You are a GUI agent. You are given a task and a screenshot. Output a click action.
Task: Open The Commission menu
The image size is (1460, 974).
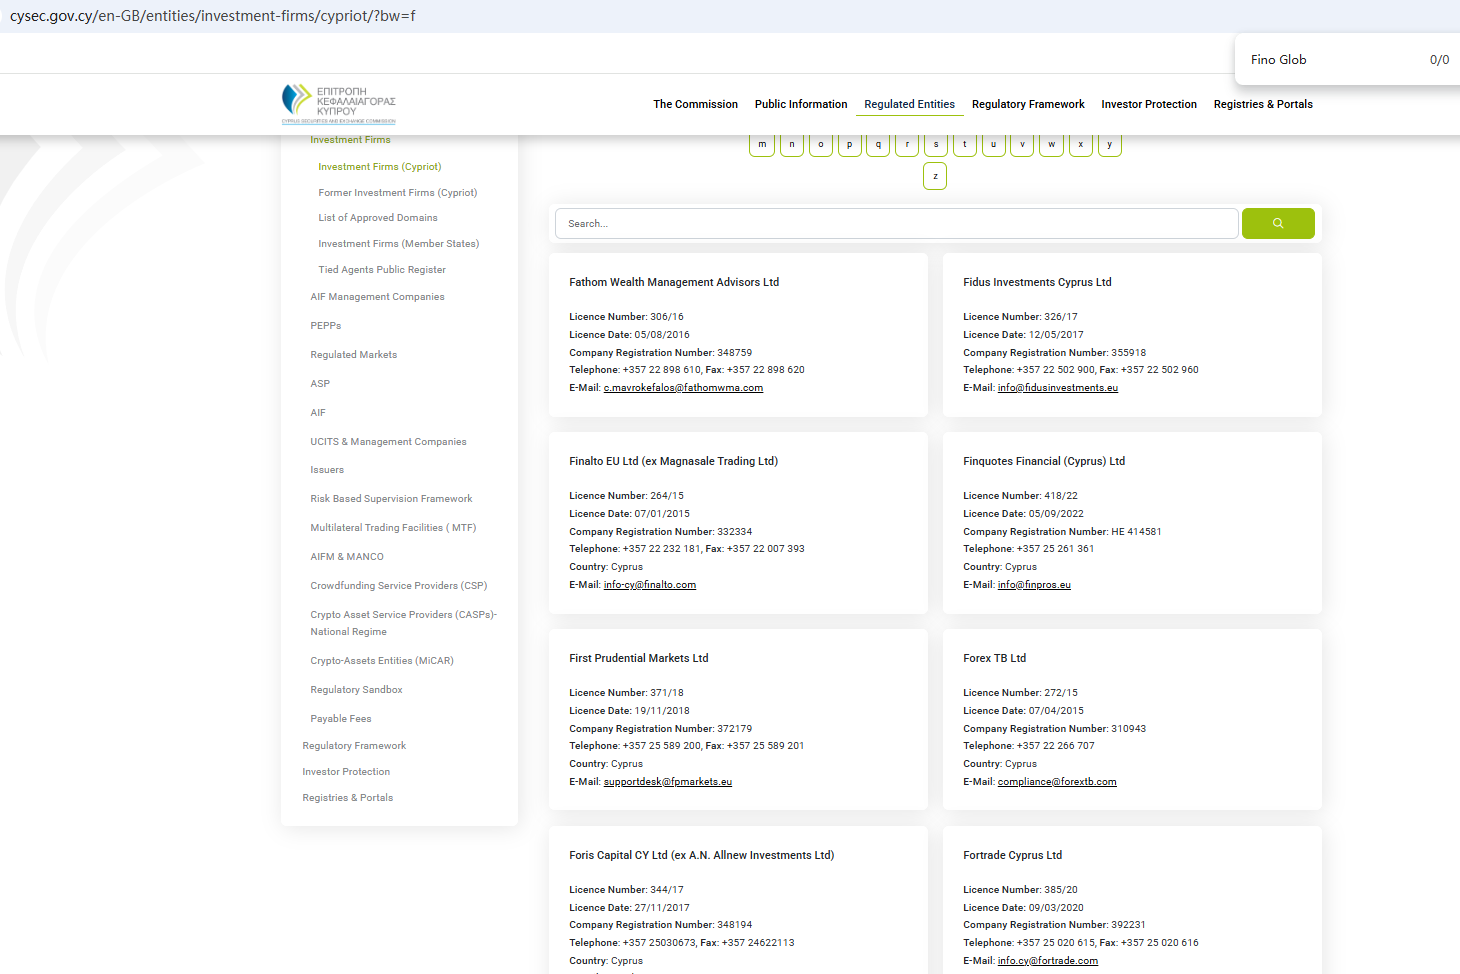click(695, 104)
